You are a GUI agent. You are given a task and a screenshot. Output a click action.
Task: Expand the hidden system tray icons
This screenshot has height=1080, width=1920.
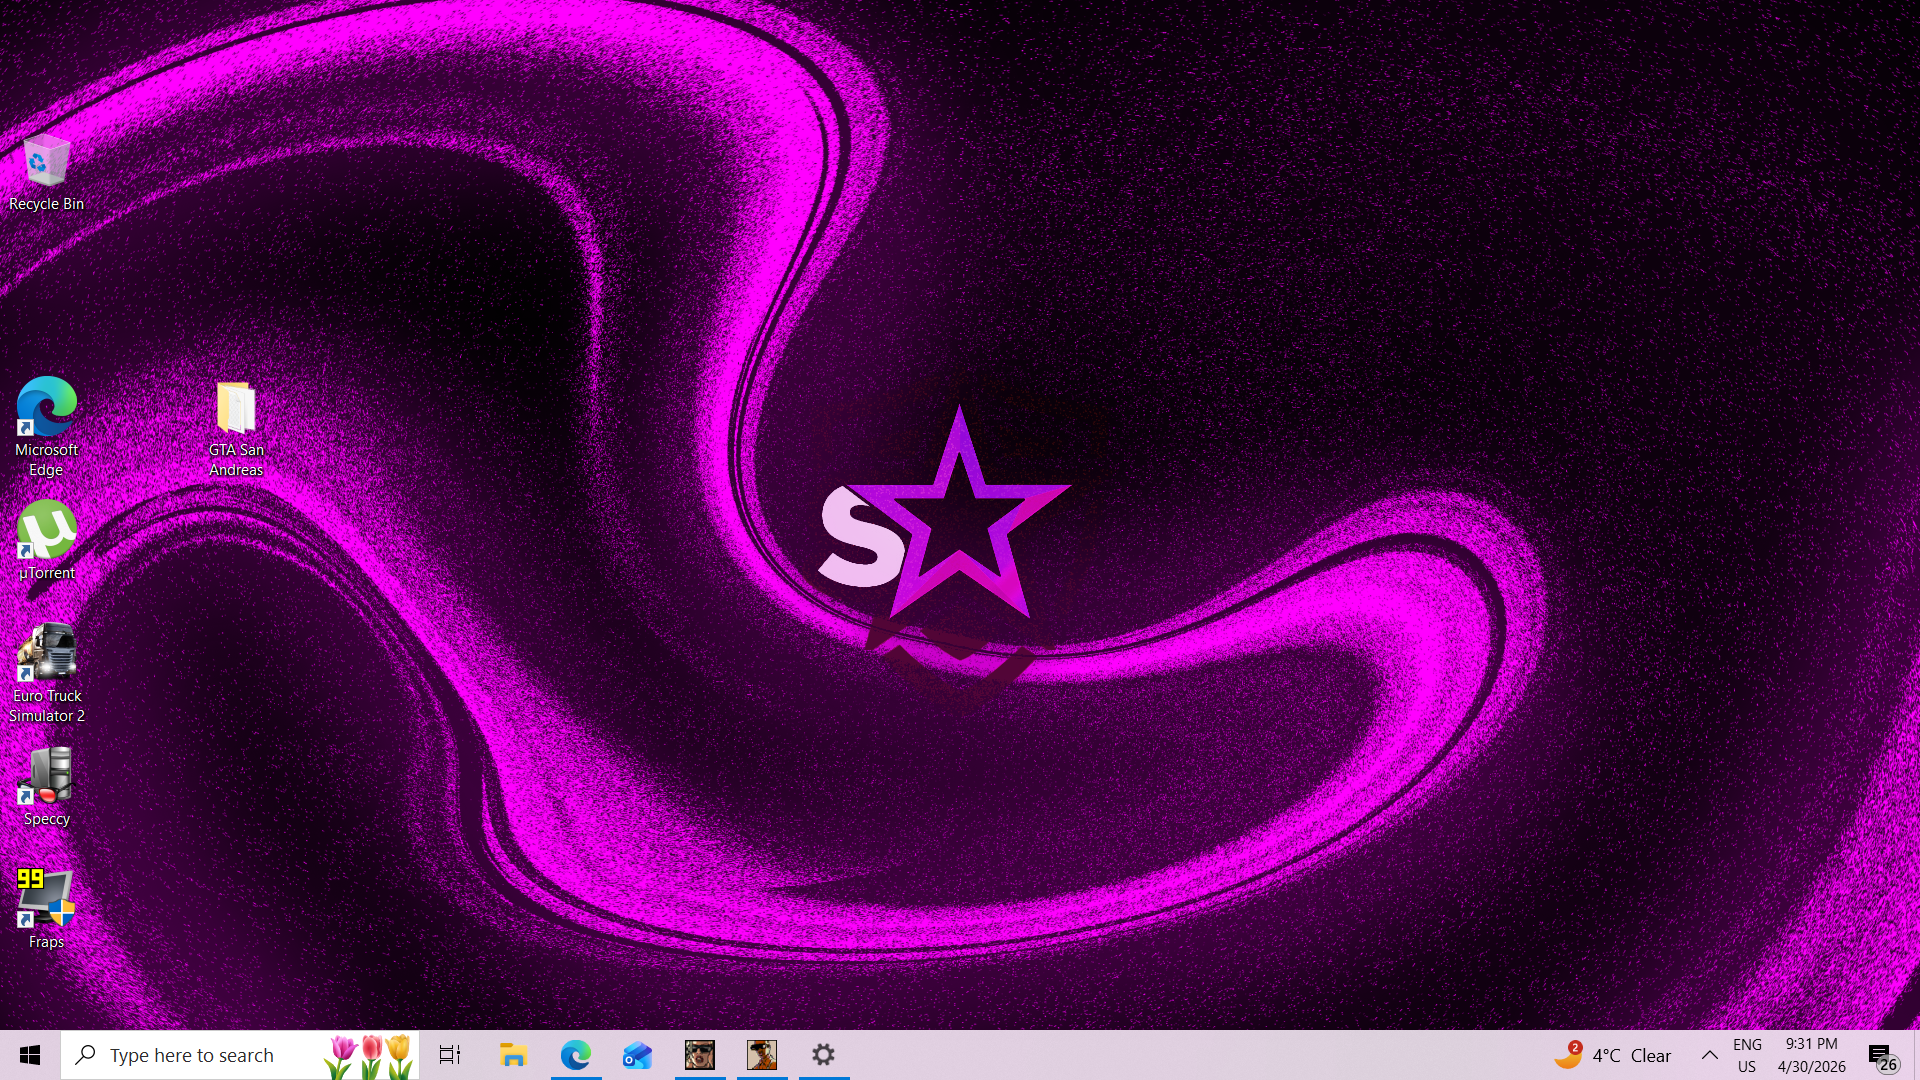1710,1055
